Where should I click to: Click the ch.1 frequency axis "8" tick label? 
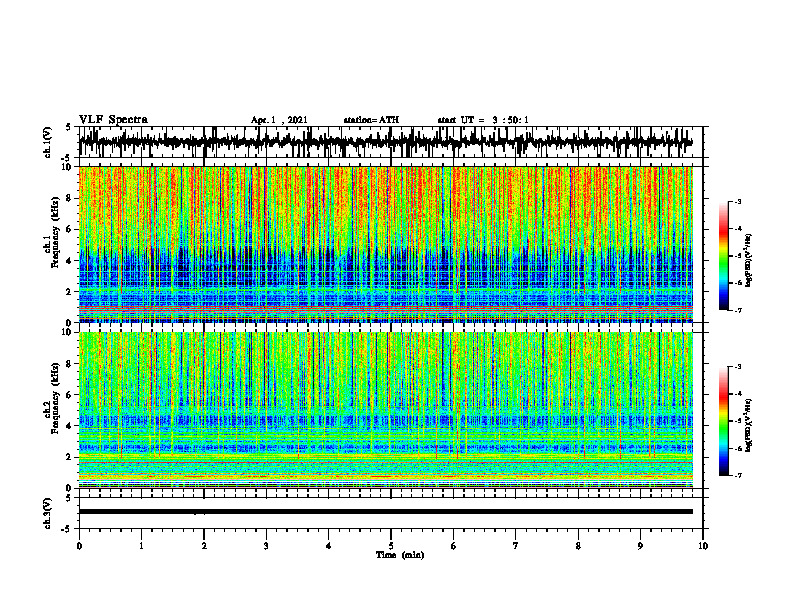[70, 198]
